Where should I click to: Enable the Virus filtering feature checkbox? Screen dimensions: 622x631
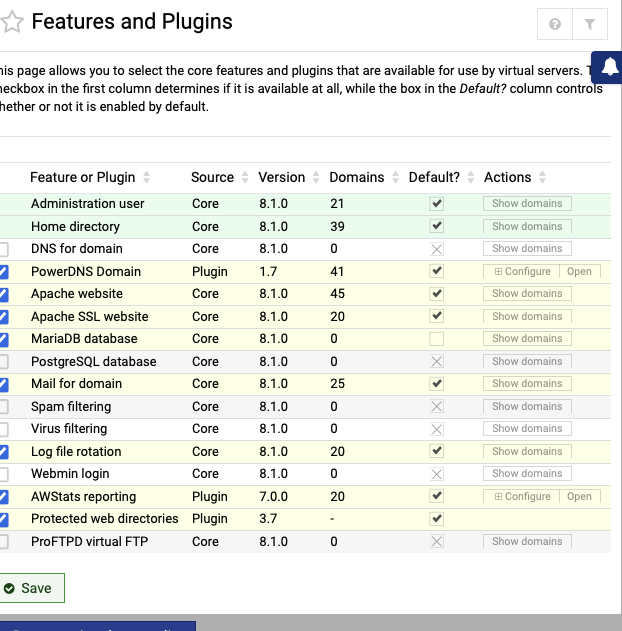(3, 429)
